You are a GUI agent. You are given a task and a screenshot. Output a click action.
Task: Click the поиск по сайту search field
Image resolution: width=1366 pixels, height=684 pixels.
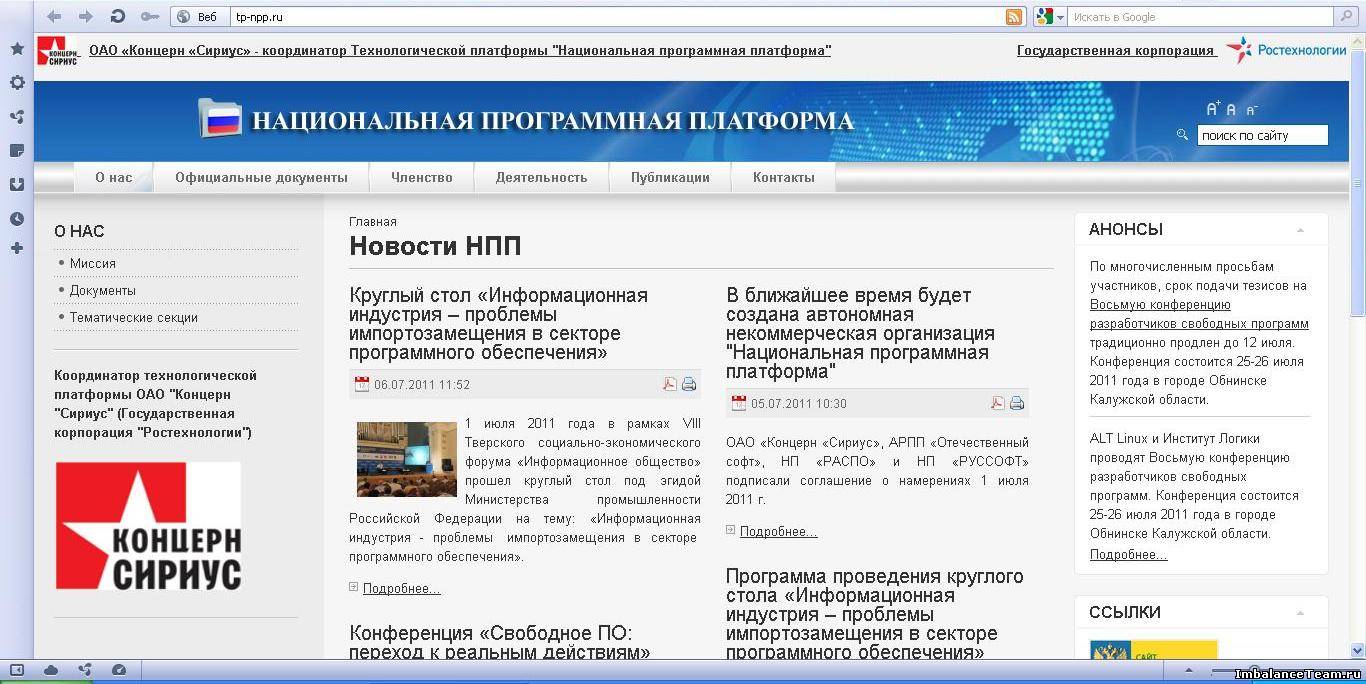tap(1262, 135)
